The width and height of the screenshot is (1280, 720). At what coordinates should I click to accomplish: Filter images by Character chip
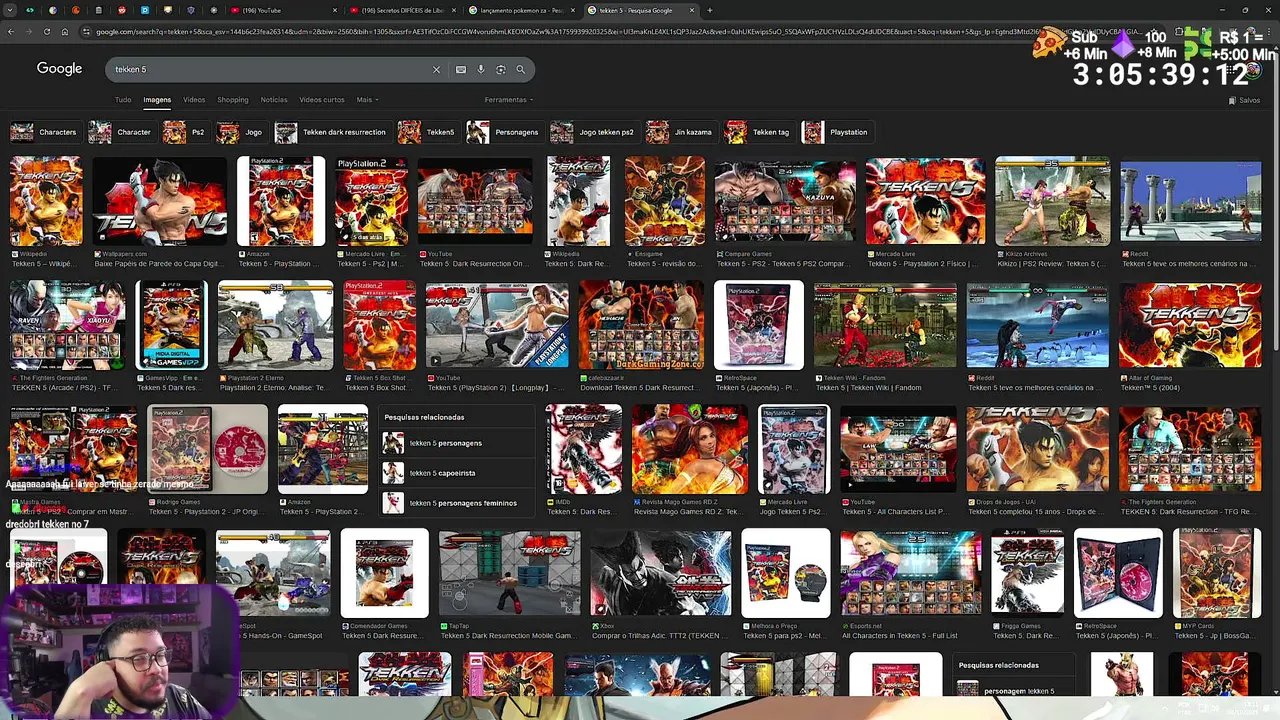click(x=121, y=132)
